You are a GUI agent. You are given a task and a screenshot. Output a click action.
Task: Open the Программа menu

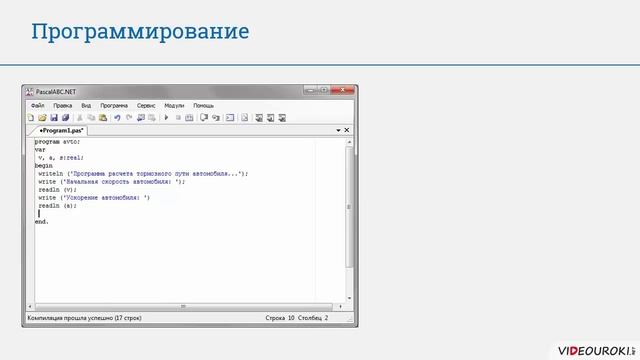pos(114,106)
